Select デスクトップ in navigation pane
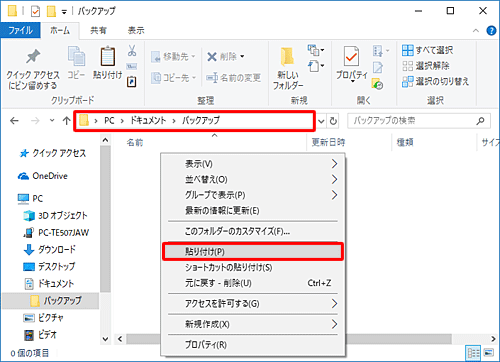The width and height of the screenshot is (500, 362). [49, 267]
